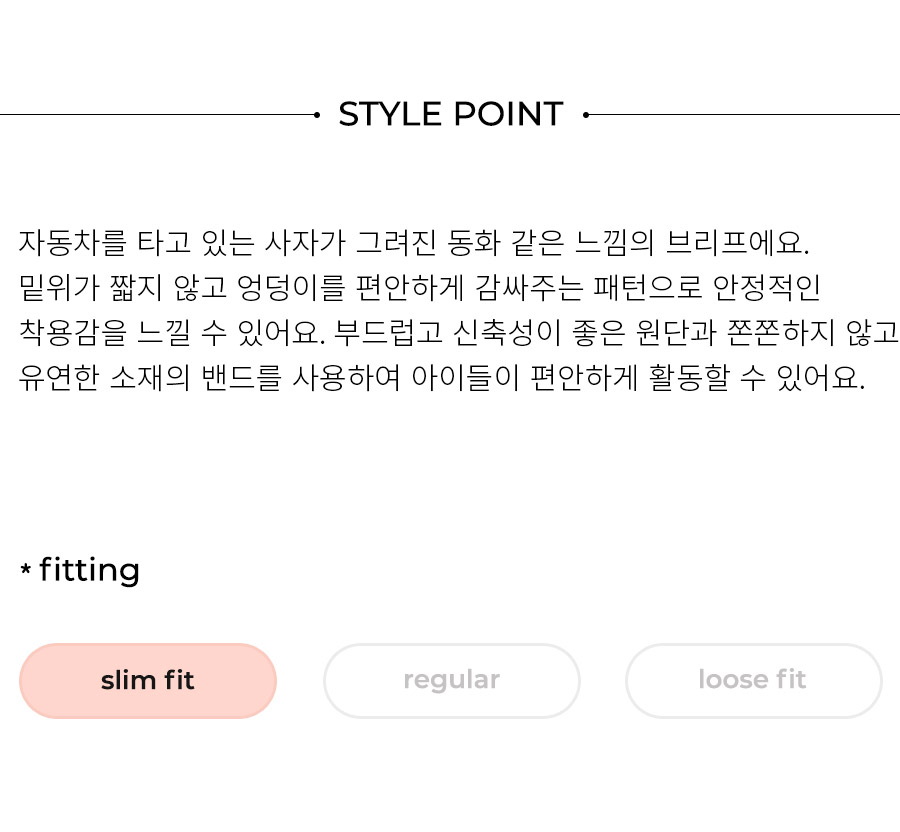Click the first description line starting 자동차를

pos(414,243)
